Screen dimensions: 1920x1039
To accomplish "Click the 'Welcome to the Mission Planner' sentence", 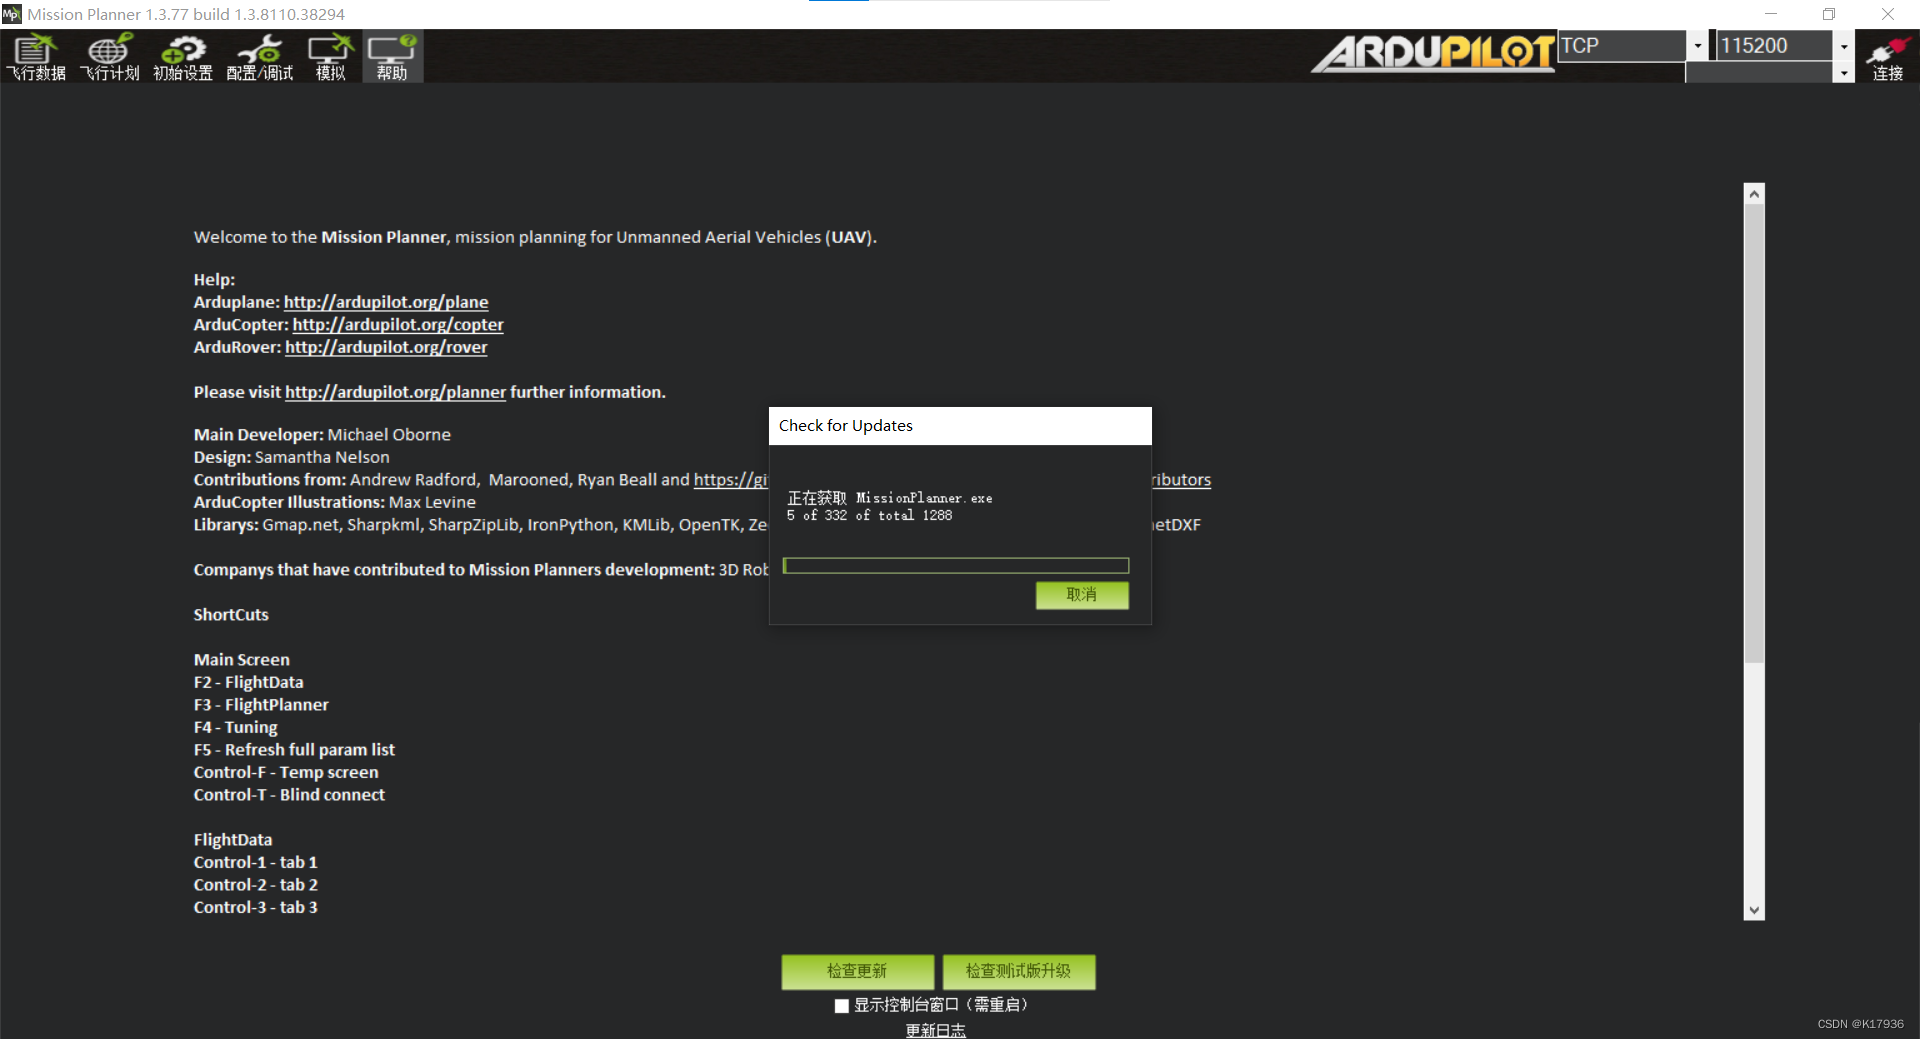I will tap(535, 237).
